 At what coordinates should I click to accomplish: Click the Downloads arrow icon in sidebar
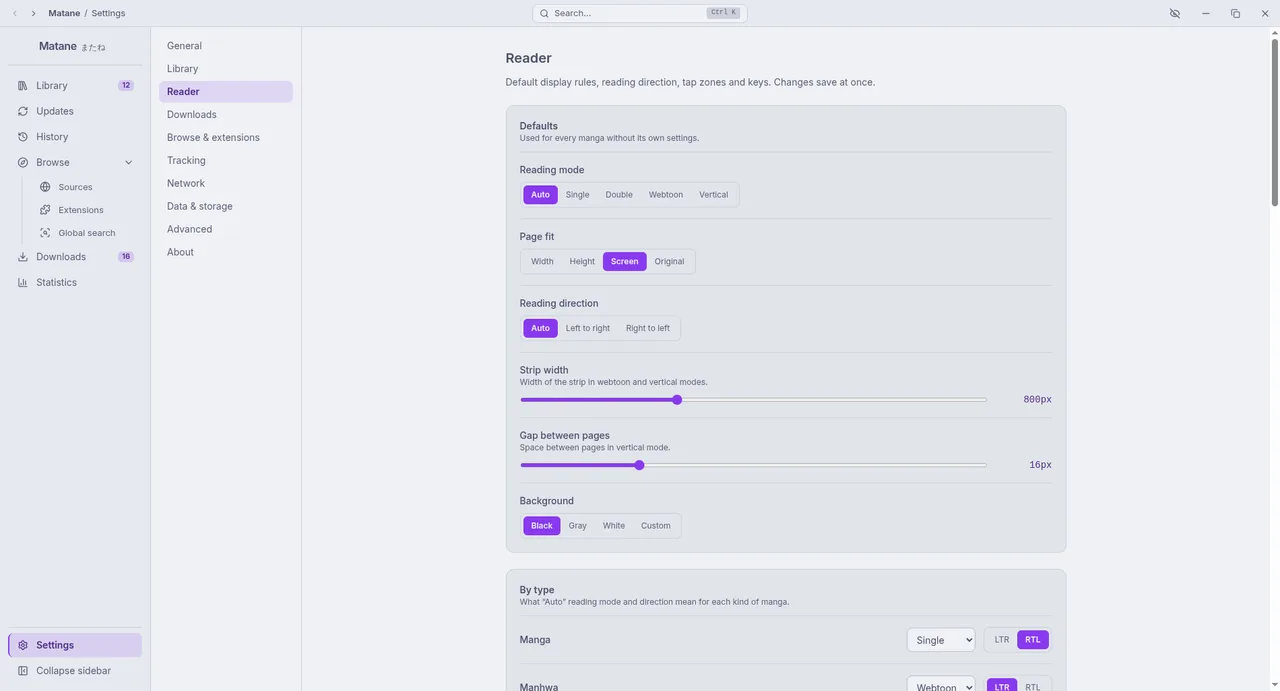(23, 257)
